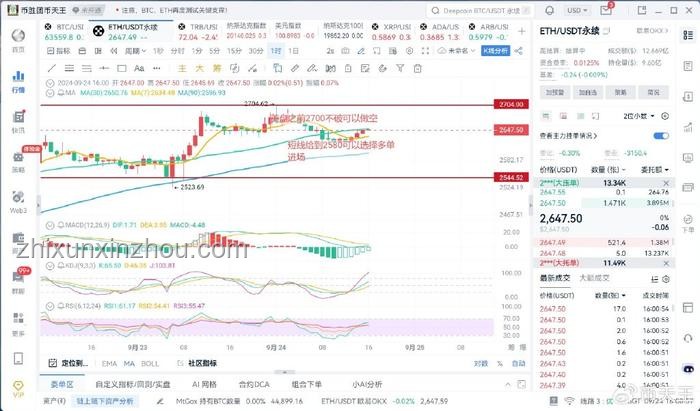
Task: Select the 15分 timeframe
Action: pyautogui.click(x=234, y=51)
